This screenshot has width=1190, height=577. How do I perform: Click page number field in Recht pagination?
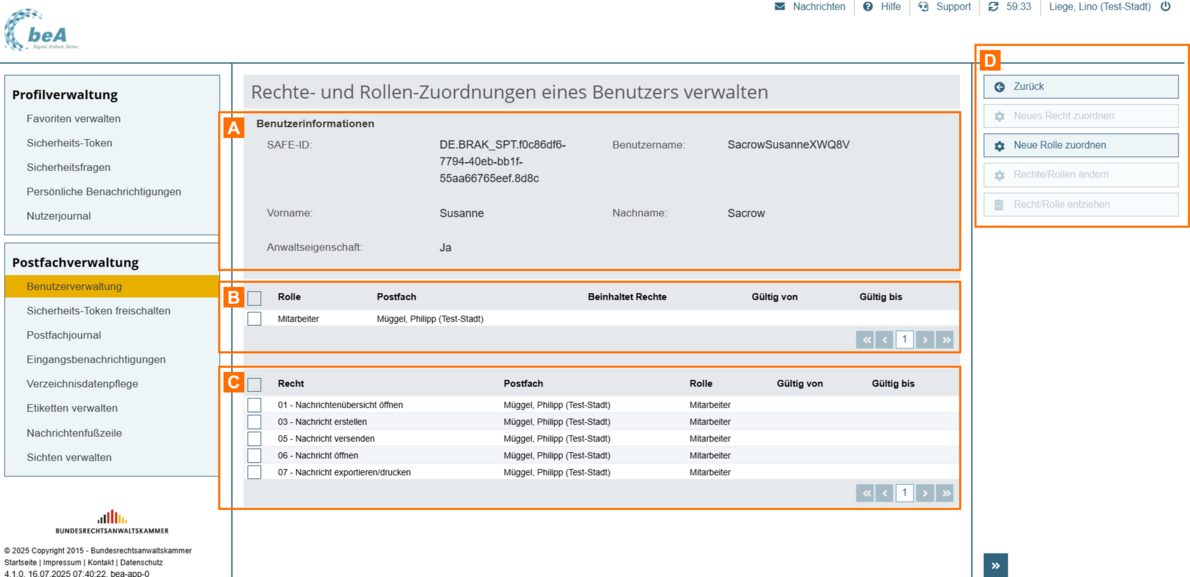click(904, 493)
